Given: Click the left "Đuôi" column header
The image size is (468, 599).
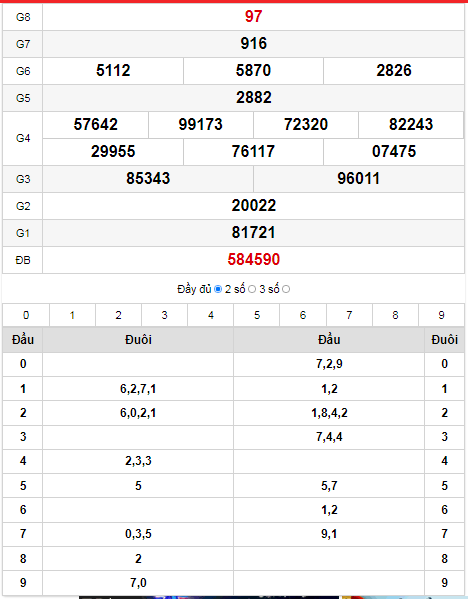Looking at the screenshot, I should (x=138, y=340).
